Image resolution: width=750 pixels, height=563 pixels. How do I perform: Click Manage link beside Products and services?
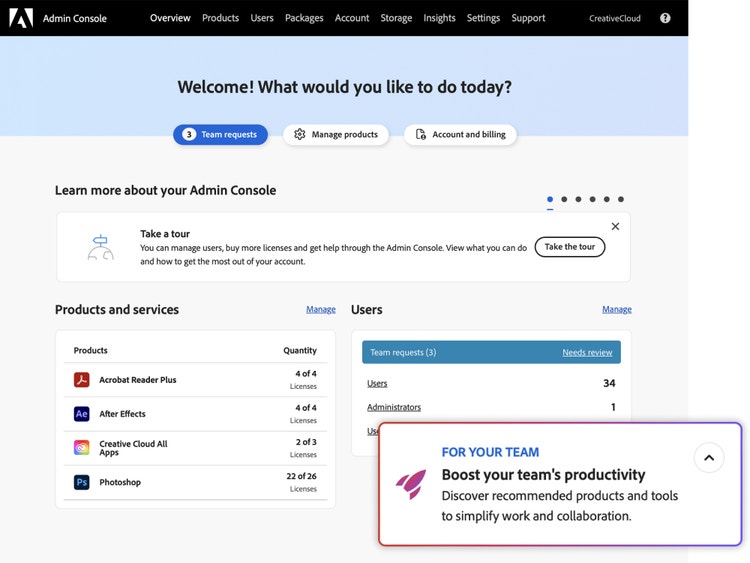coord(320,310)
